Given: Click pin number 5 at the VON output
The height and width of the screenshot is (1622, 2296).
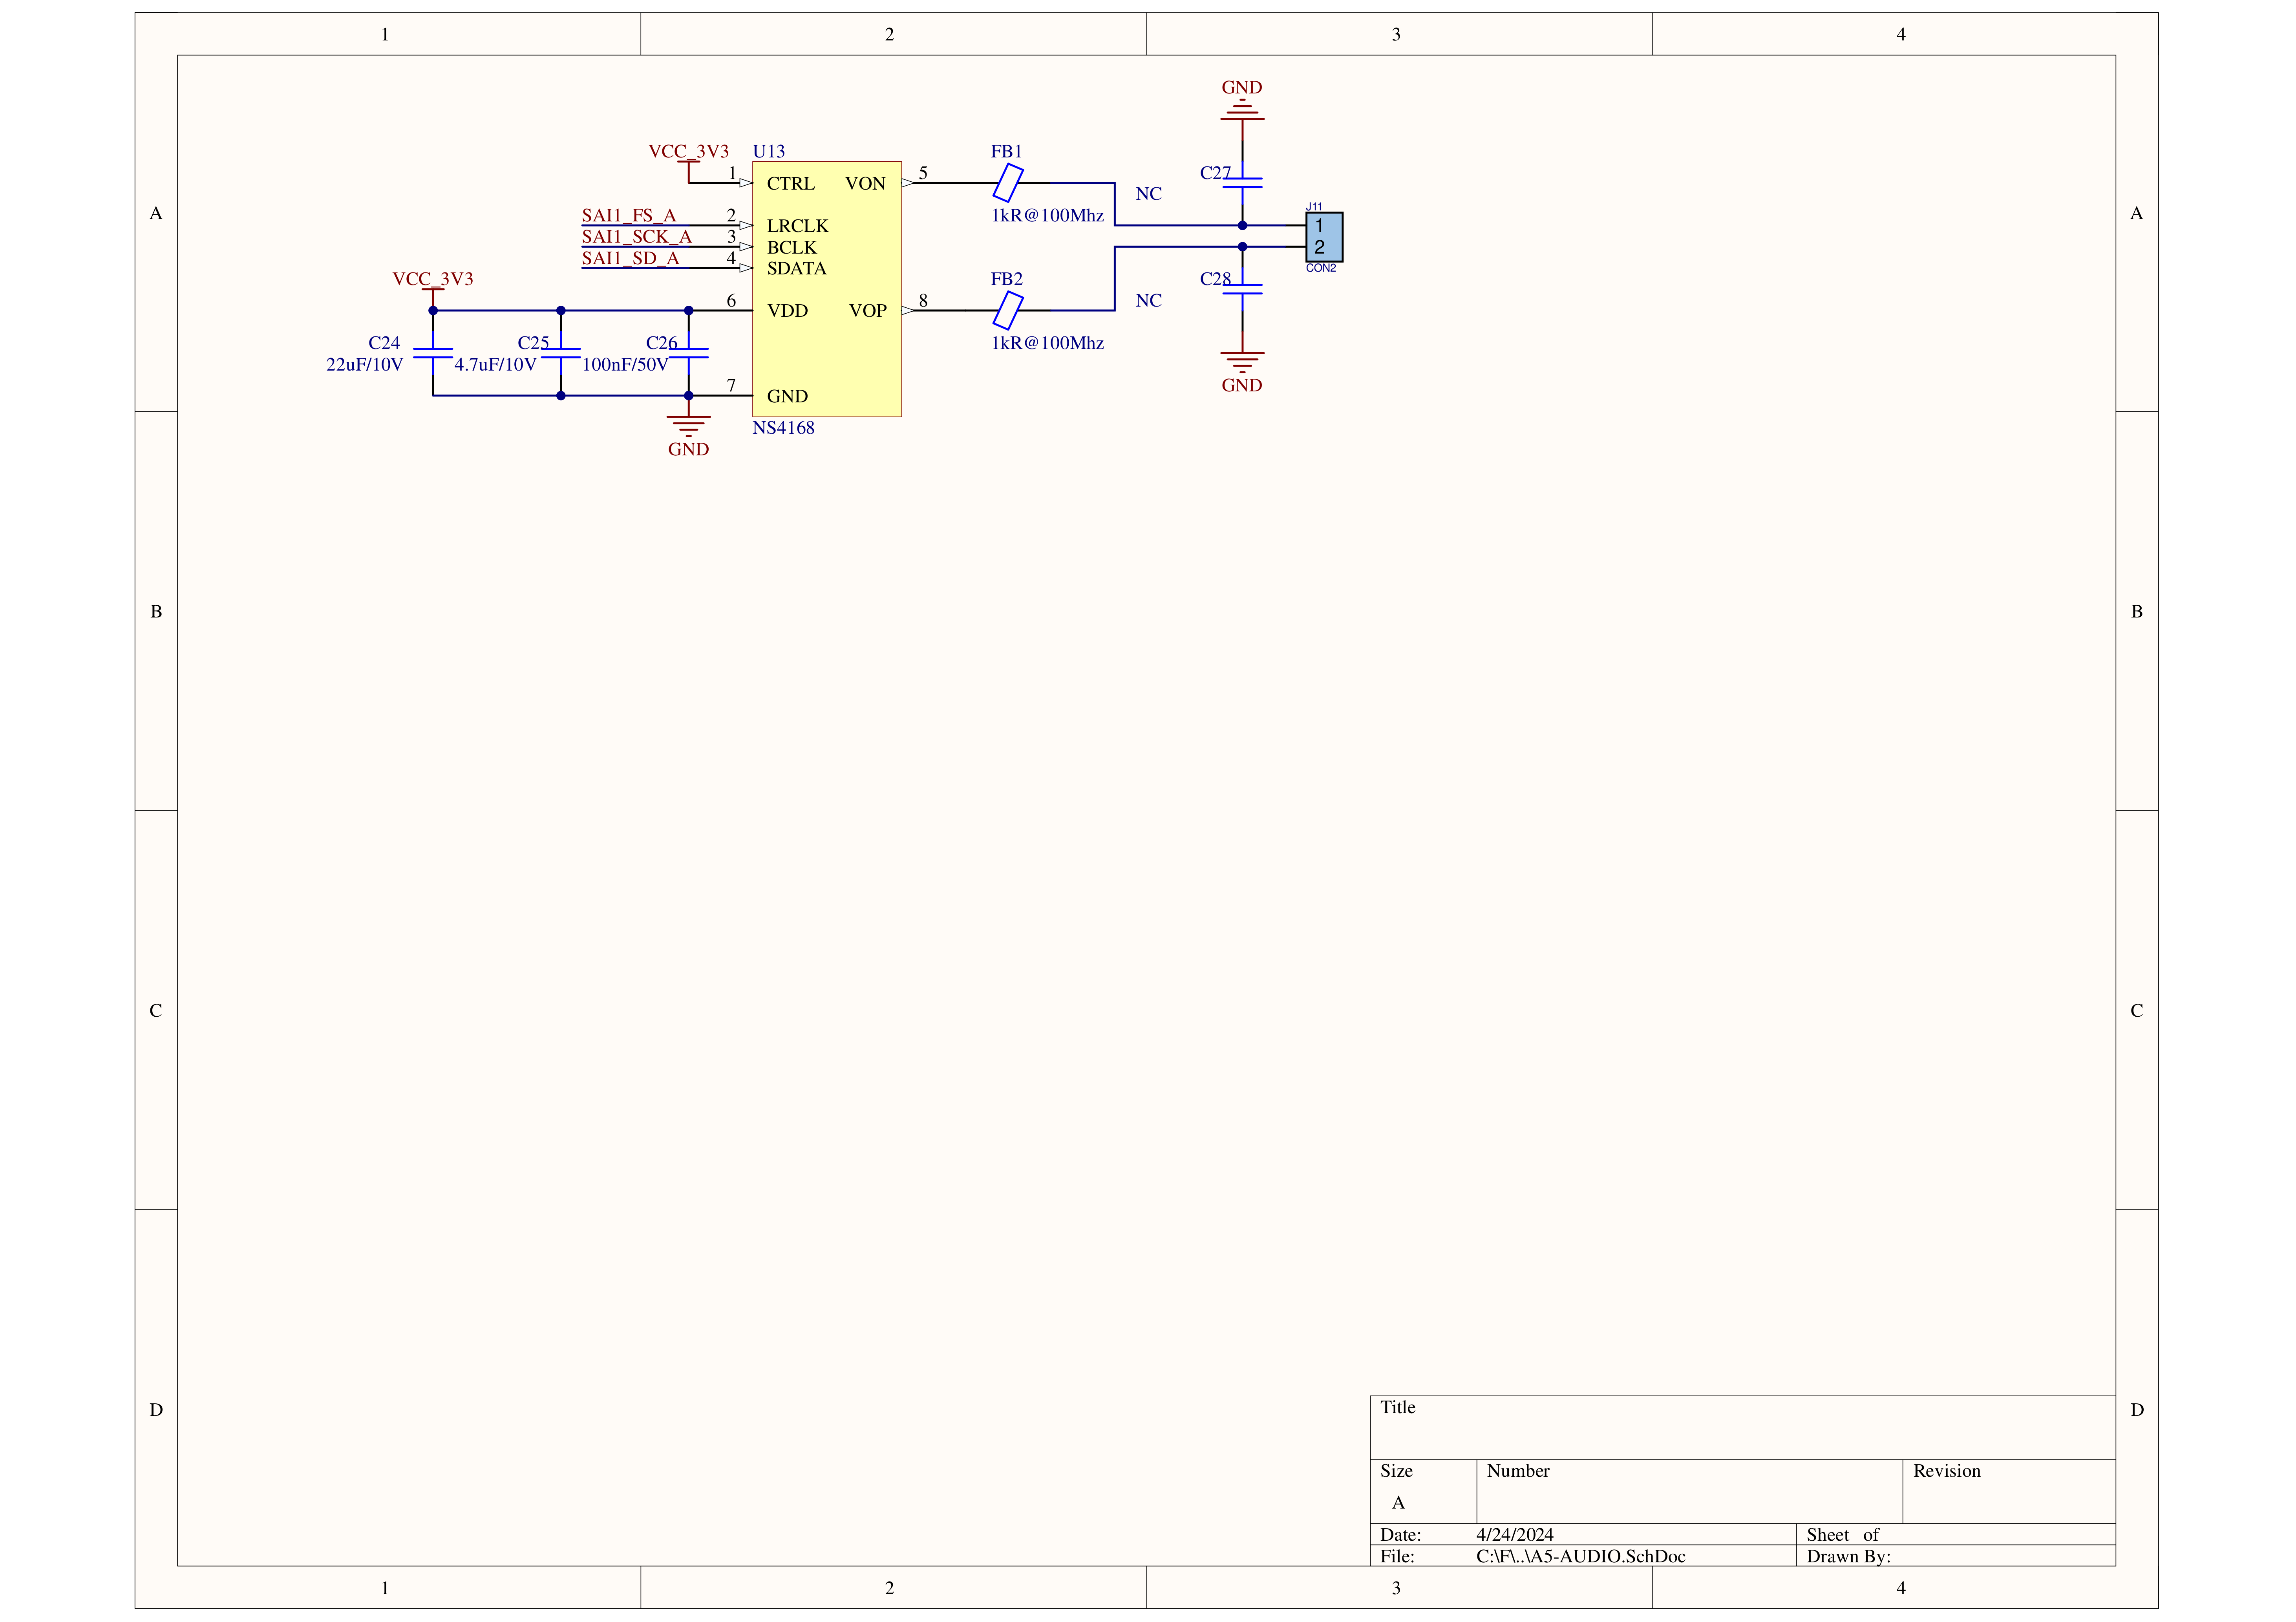Looking at the screenshot, I should click(x=923, y=173).
